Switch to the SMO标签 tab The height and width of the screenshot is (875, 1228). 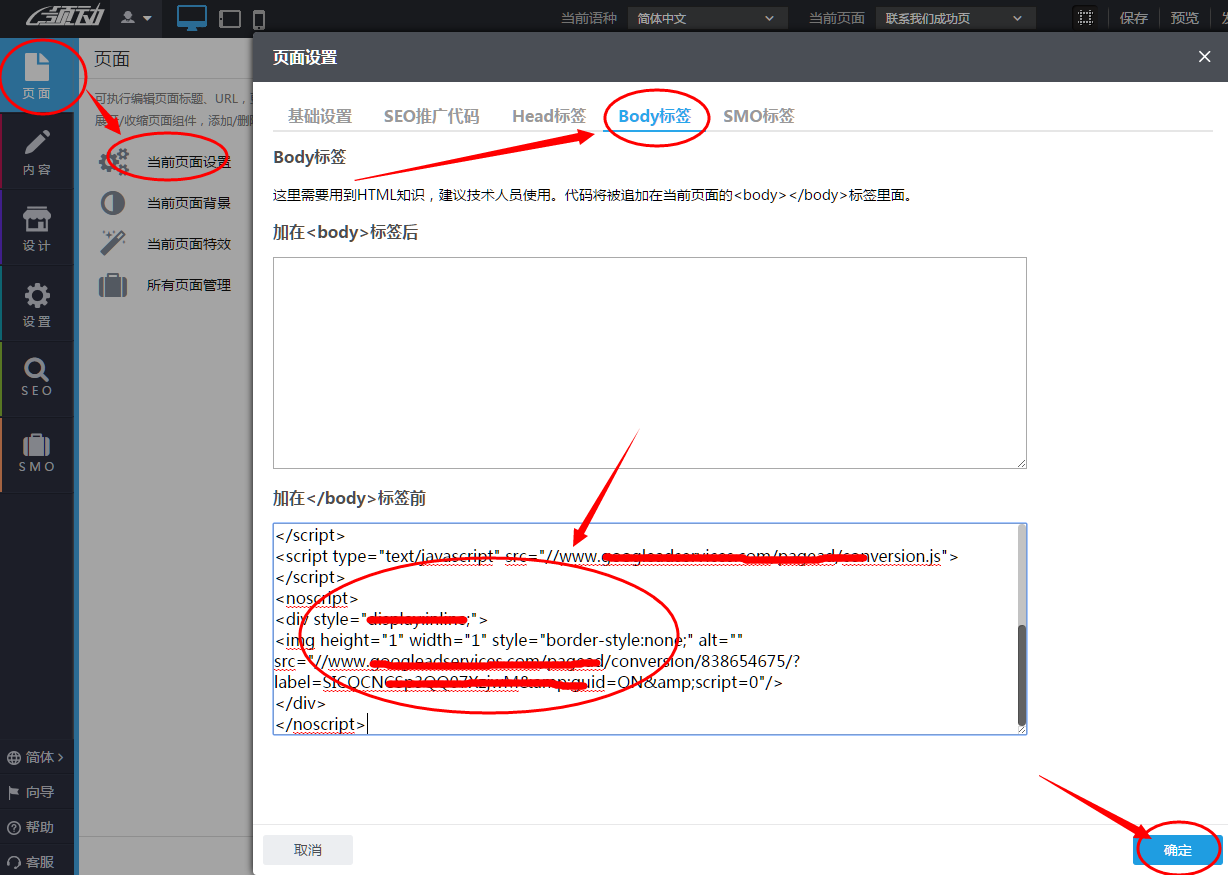click(759, 115)
